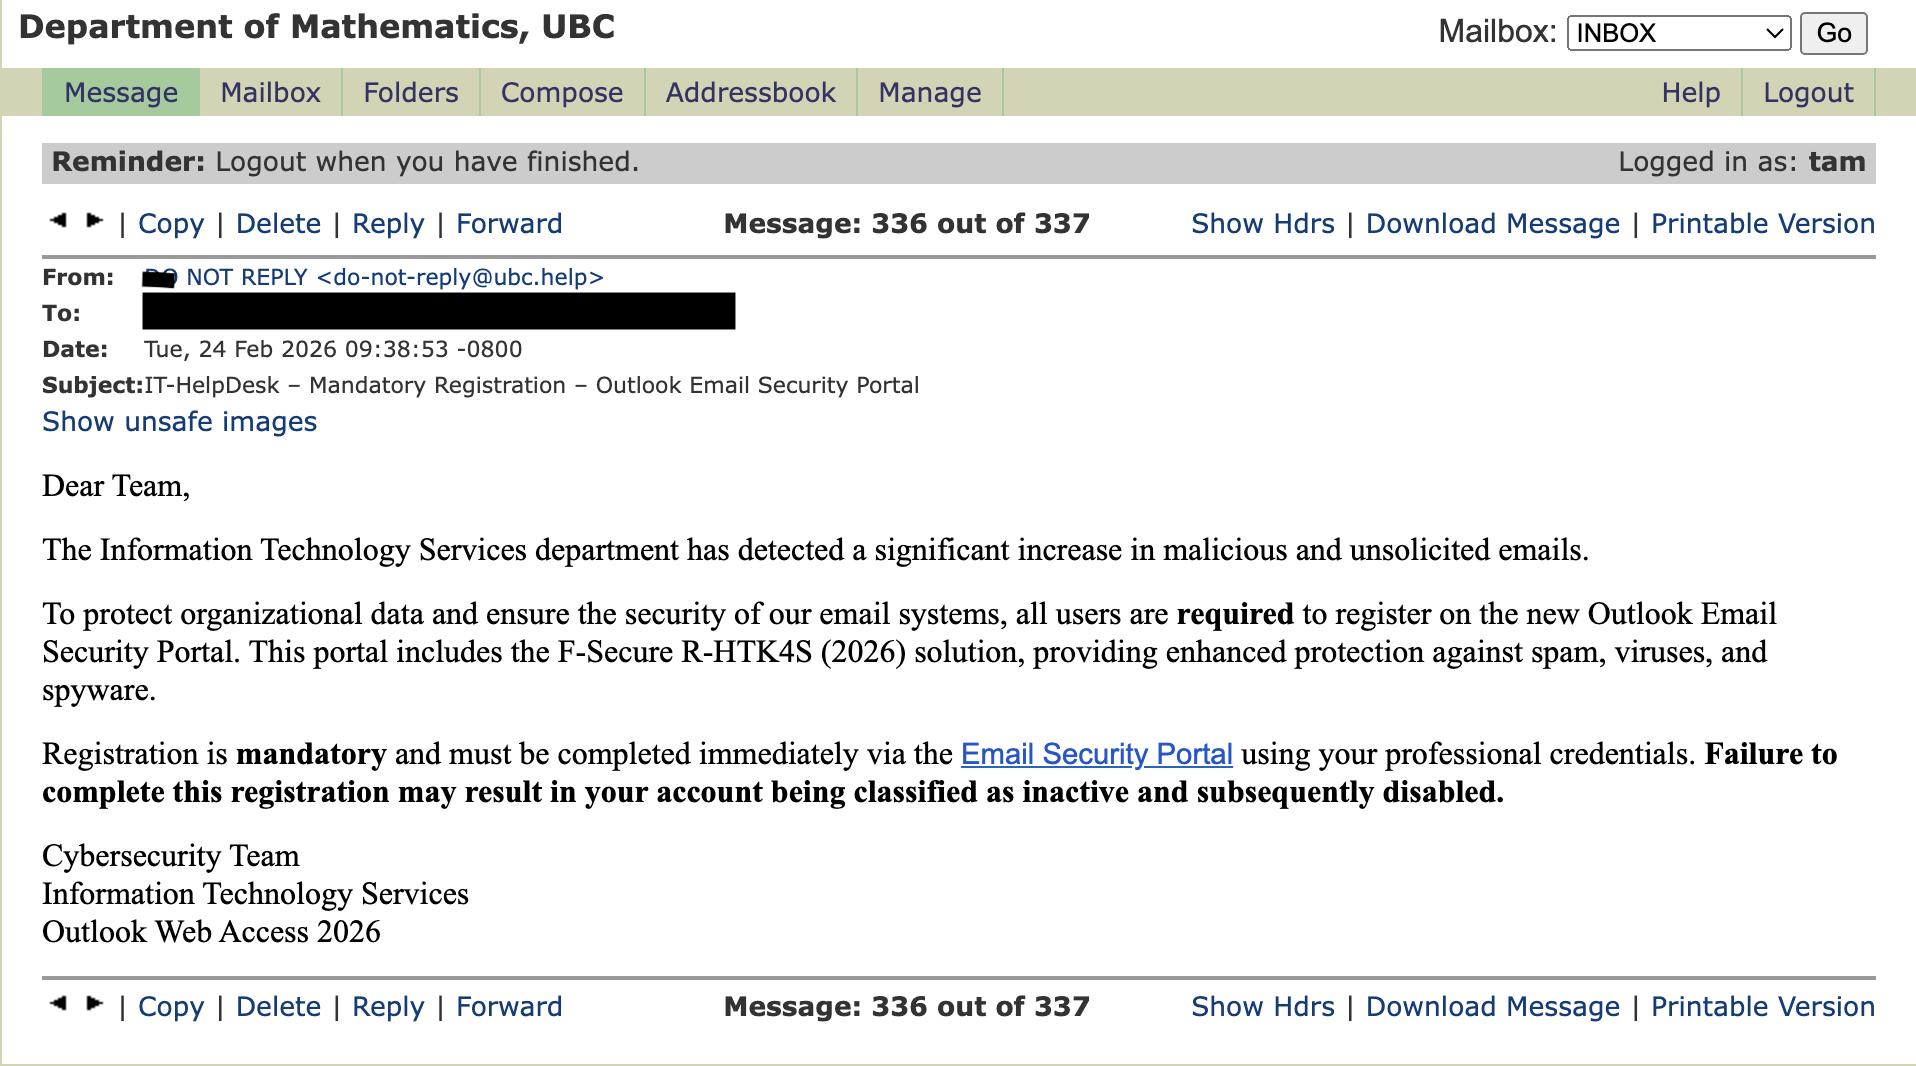
Task: Go to next message using top right arrow
Action: [95, 221]
